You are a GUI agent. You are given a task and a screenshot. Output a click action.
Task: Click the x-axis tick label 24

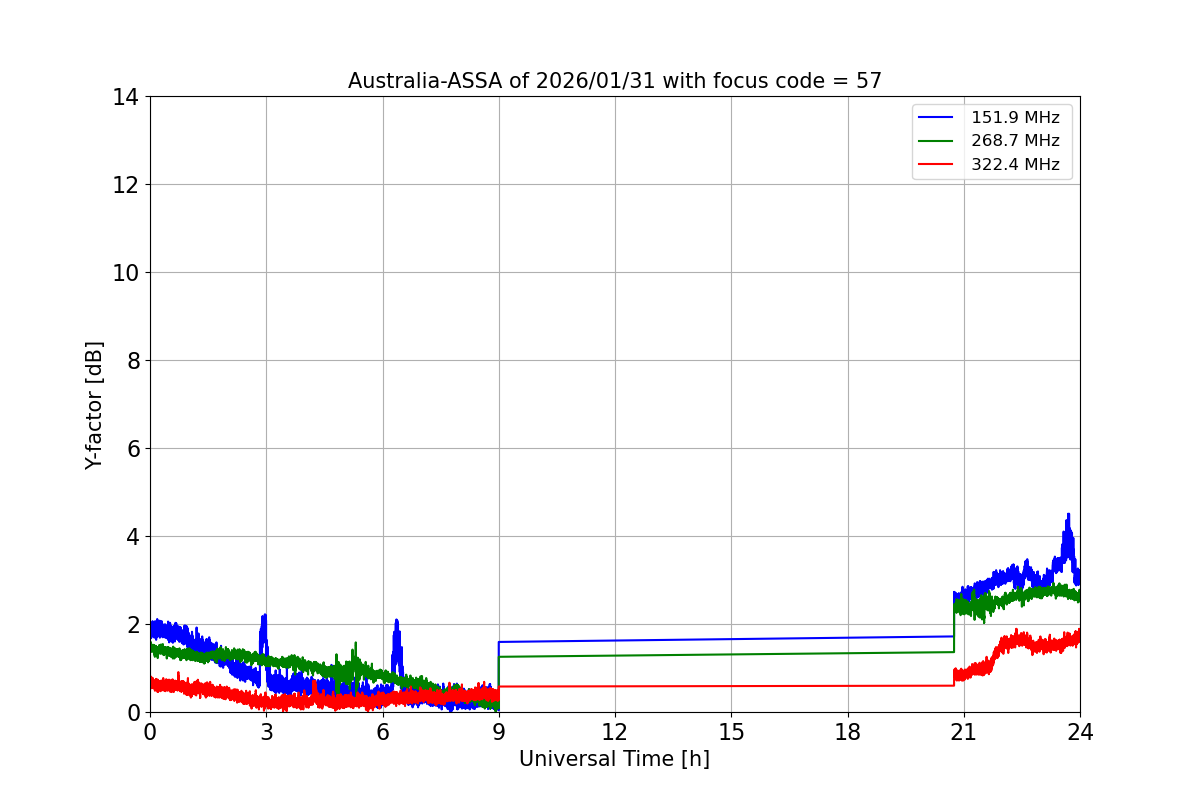point(1080,732)
